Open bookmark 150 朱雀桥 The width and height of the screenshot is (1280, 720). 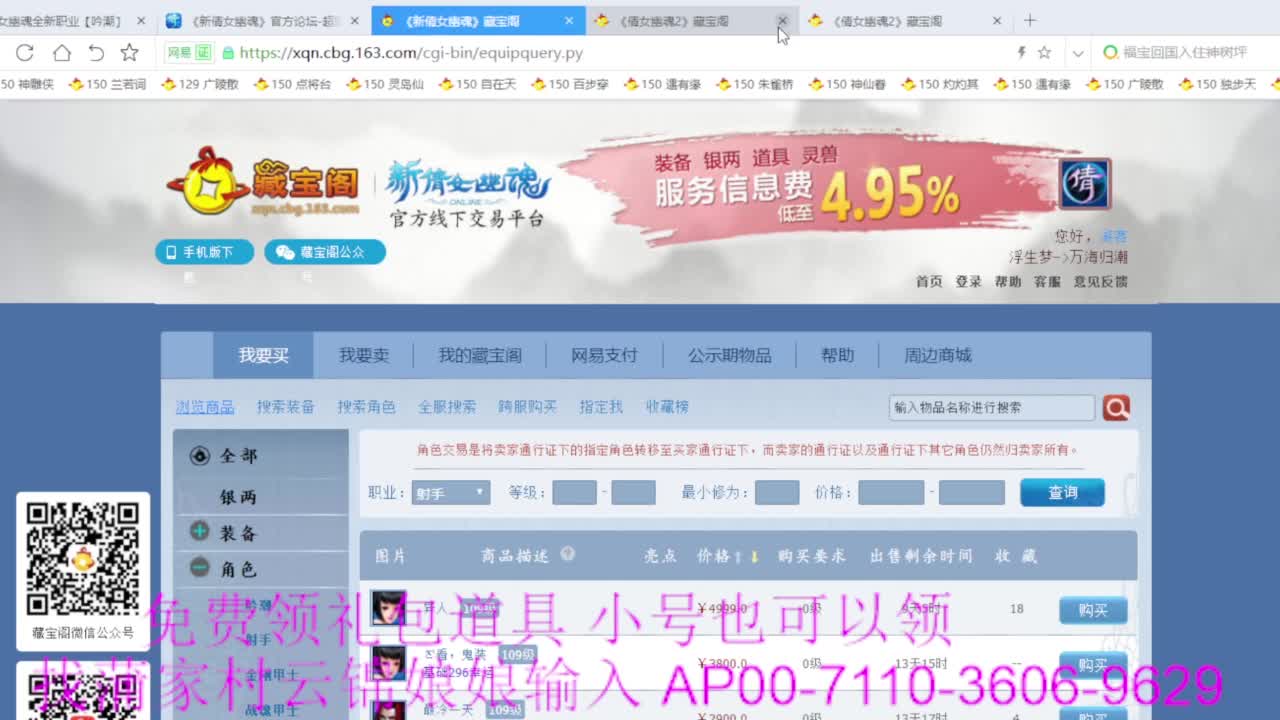click(x=755, y=84)
